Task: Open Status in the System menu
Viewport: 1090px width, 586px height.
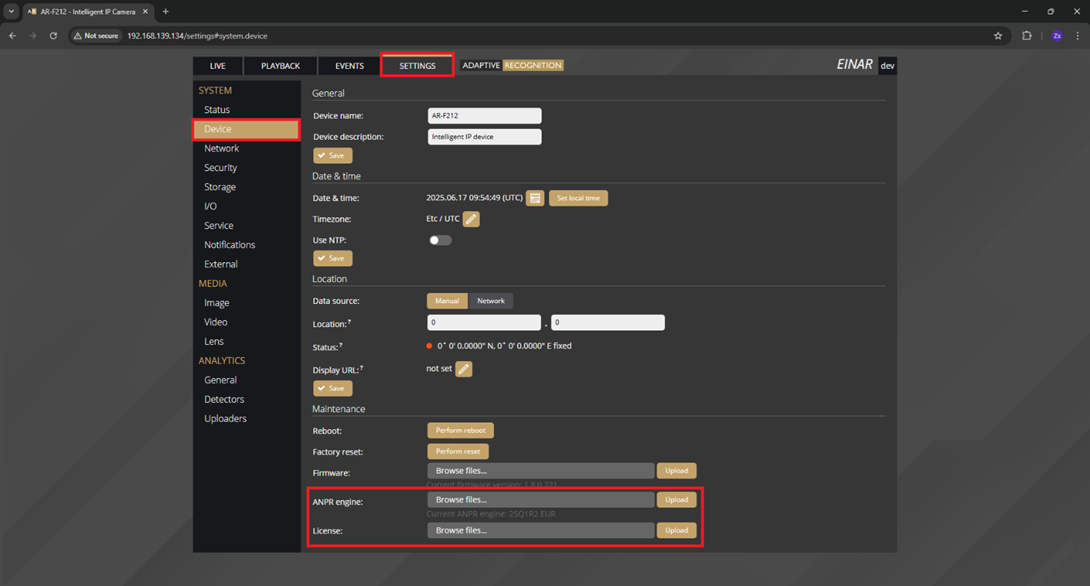Action: pos(217,110)
